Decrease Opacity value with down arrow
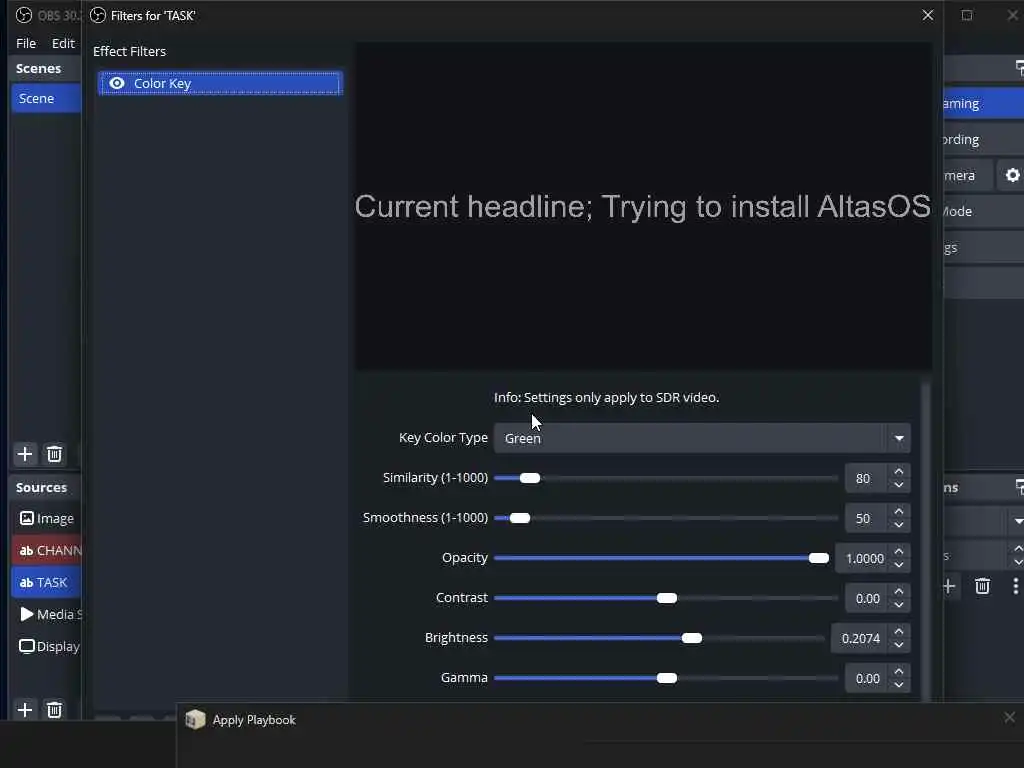 899,565
